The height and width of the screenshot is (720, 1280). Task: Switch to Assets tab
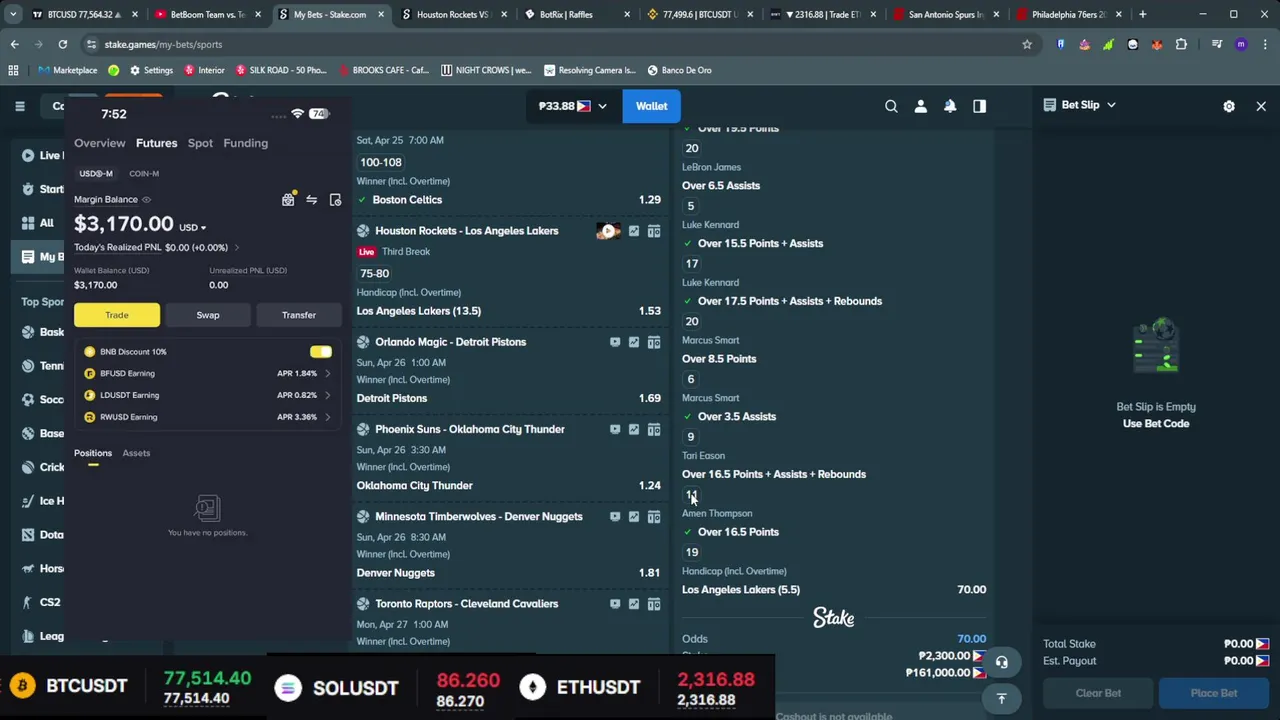tap(136, 453)
